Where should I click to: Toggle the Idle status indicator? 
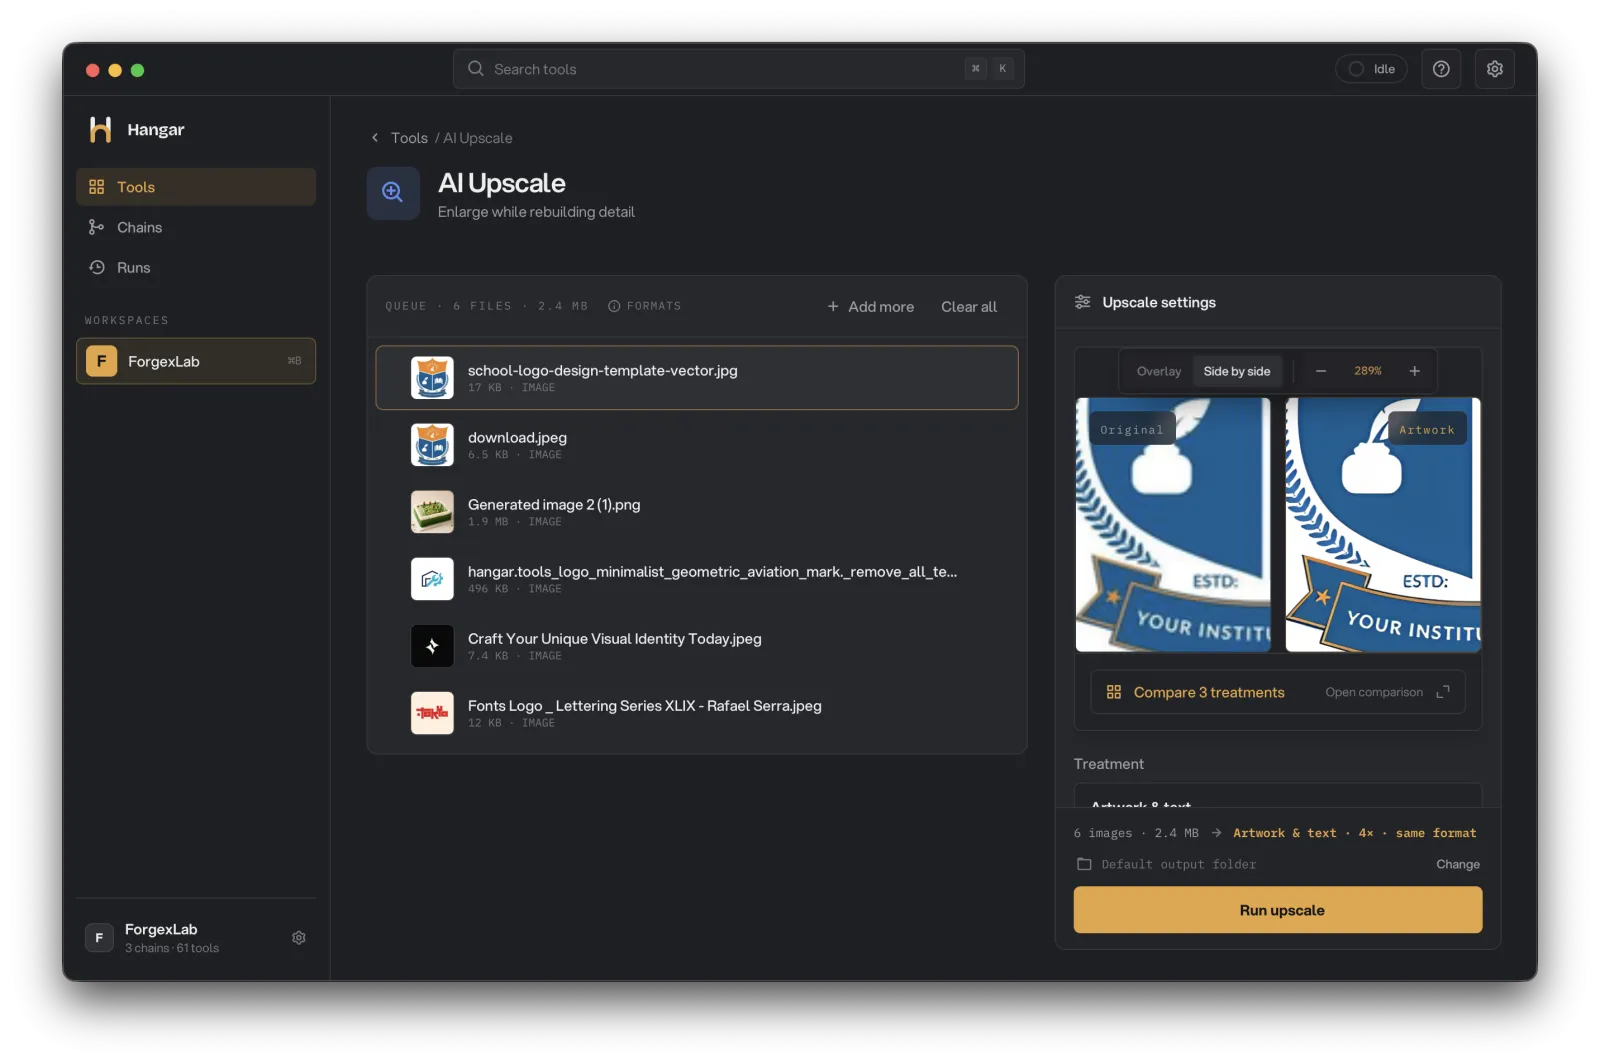1371,69
